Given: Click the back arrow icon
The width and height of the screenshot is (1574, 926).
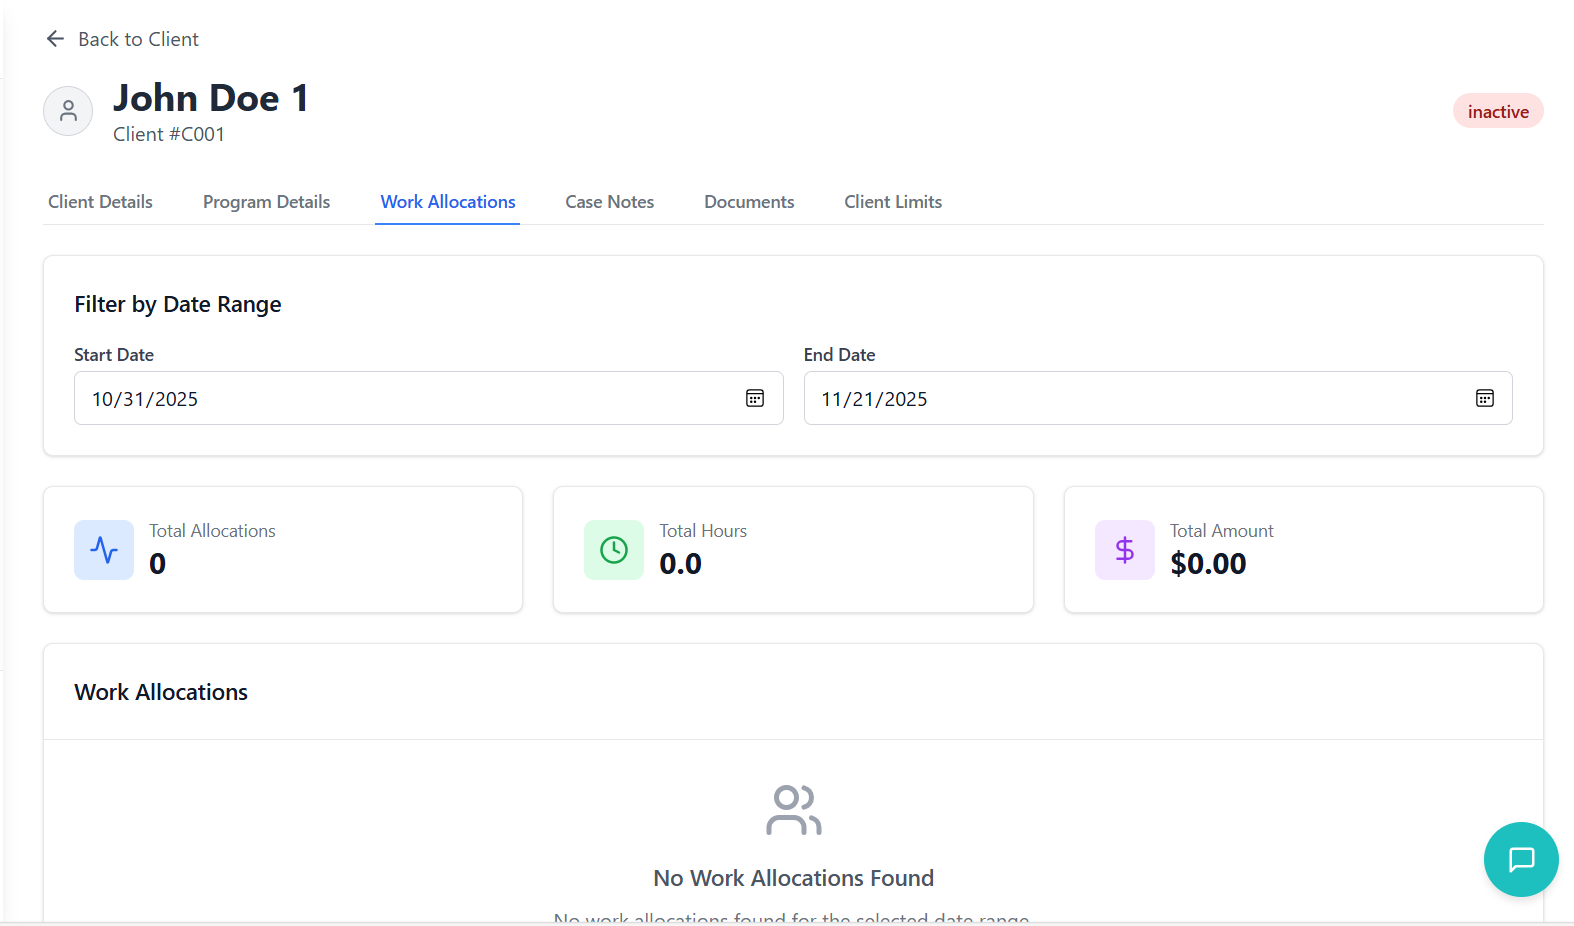Looking at the screenshot, I should coord(55,39).
